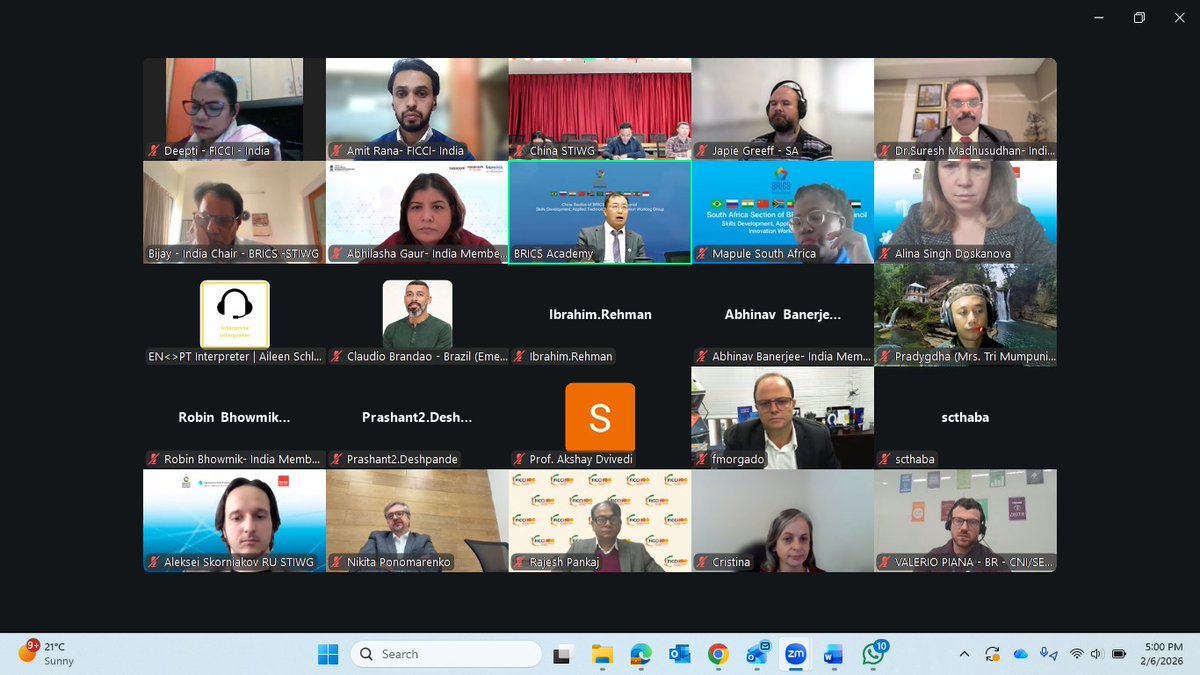Click the 'Japie Greeff - SA' name label
This screenshot has height=675, width=1200.
click(x=755, y=151)
